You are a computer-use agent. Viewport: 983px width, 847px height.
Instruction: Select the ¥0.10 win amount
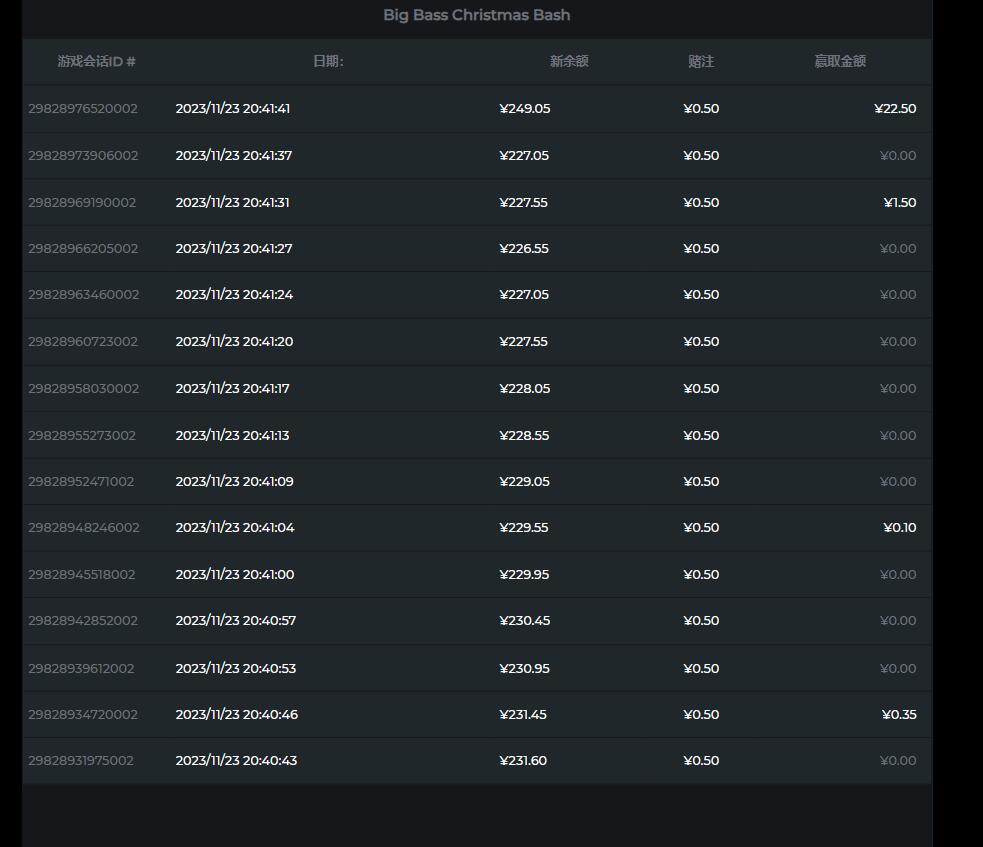point(899,528)
